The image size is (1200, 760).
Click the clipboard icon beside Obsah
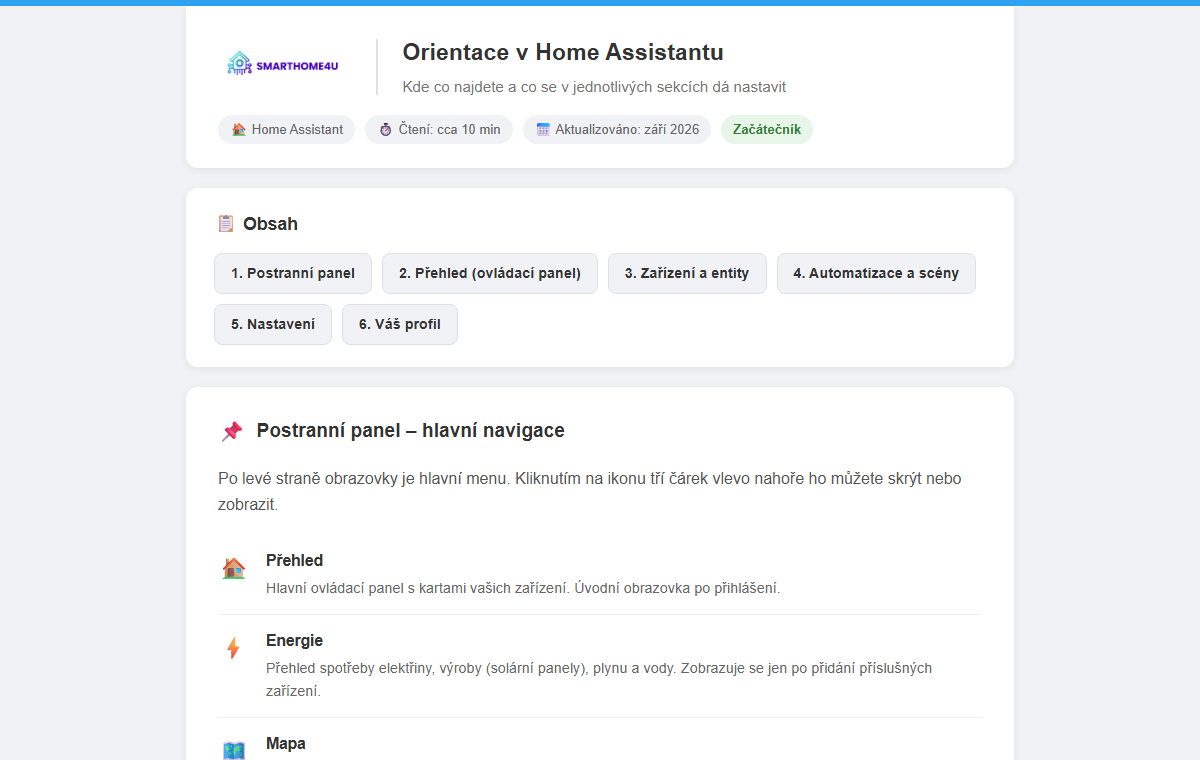pyautogui.click(x=226, y=224)
